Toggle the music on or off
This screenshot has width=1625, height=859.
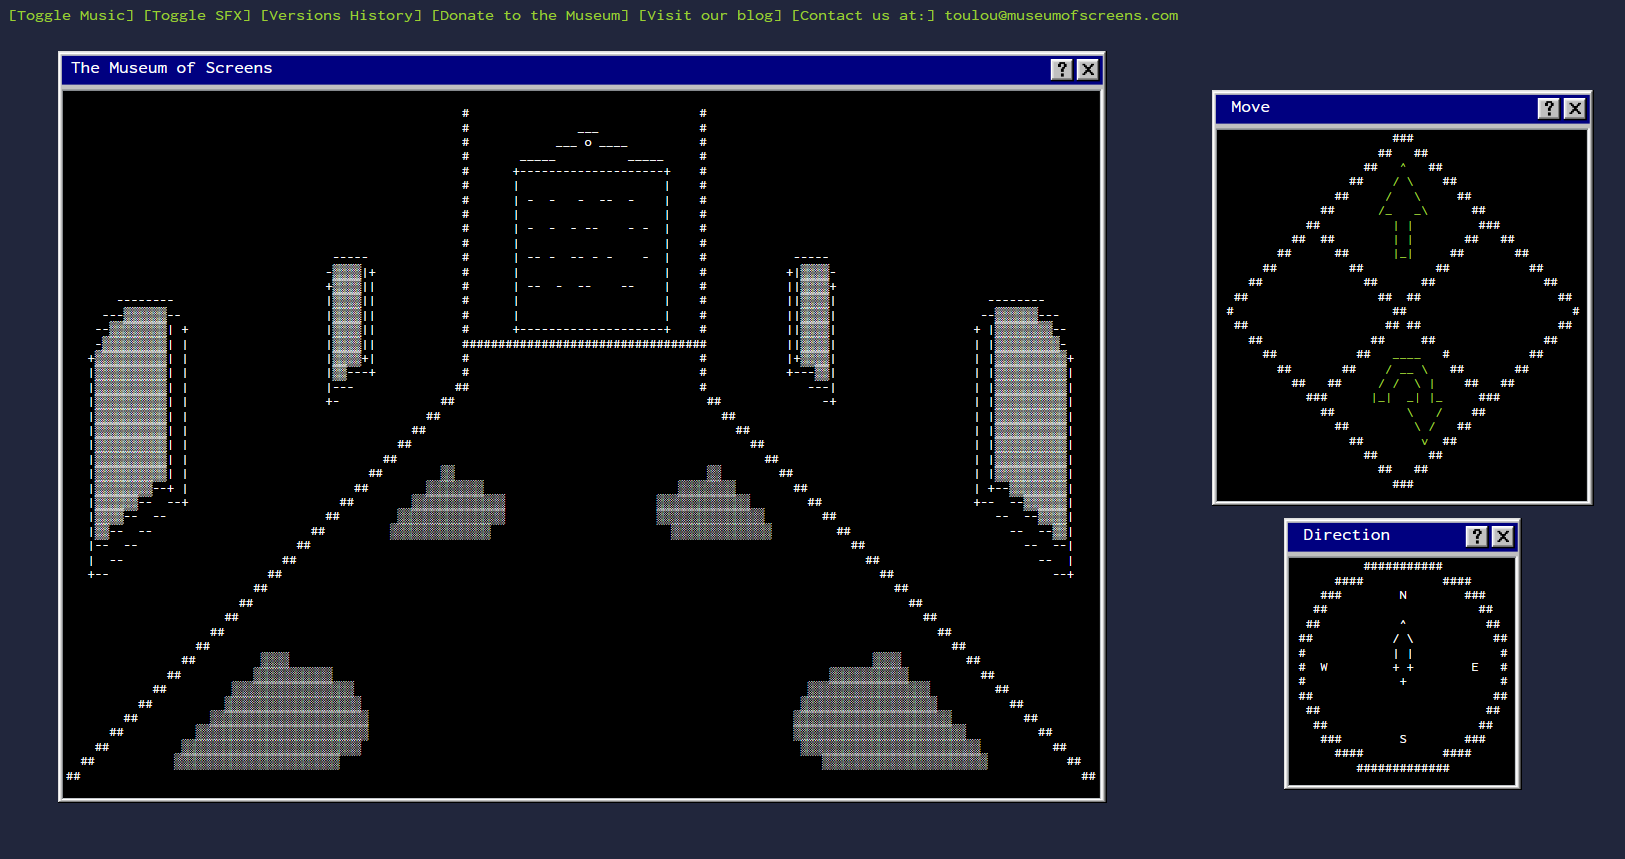pyautogui.click(x=71, y=15)
